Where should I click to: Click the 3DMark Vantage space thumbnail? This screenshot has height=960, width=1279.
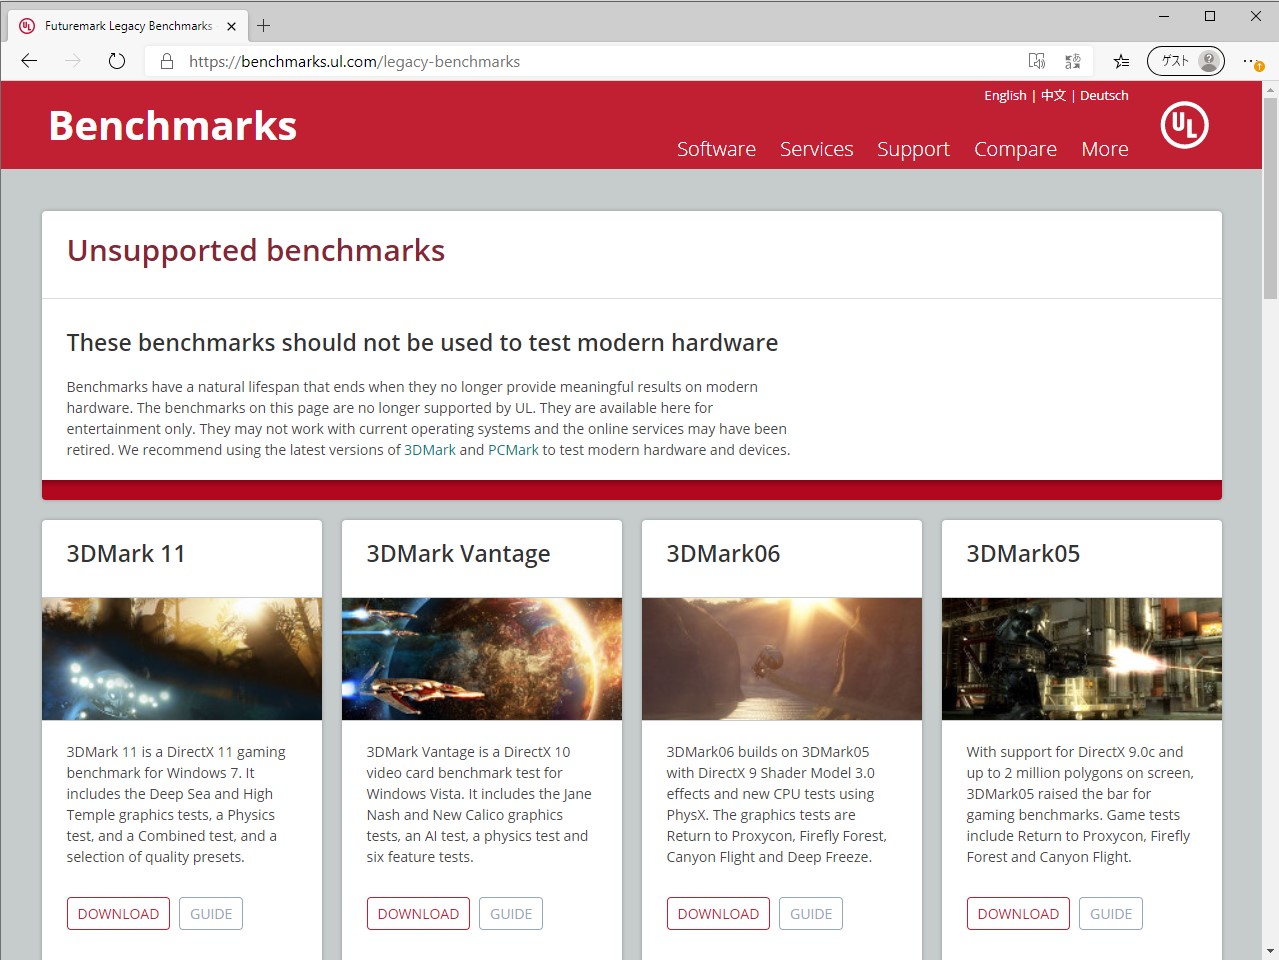[482, 659]
